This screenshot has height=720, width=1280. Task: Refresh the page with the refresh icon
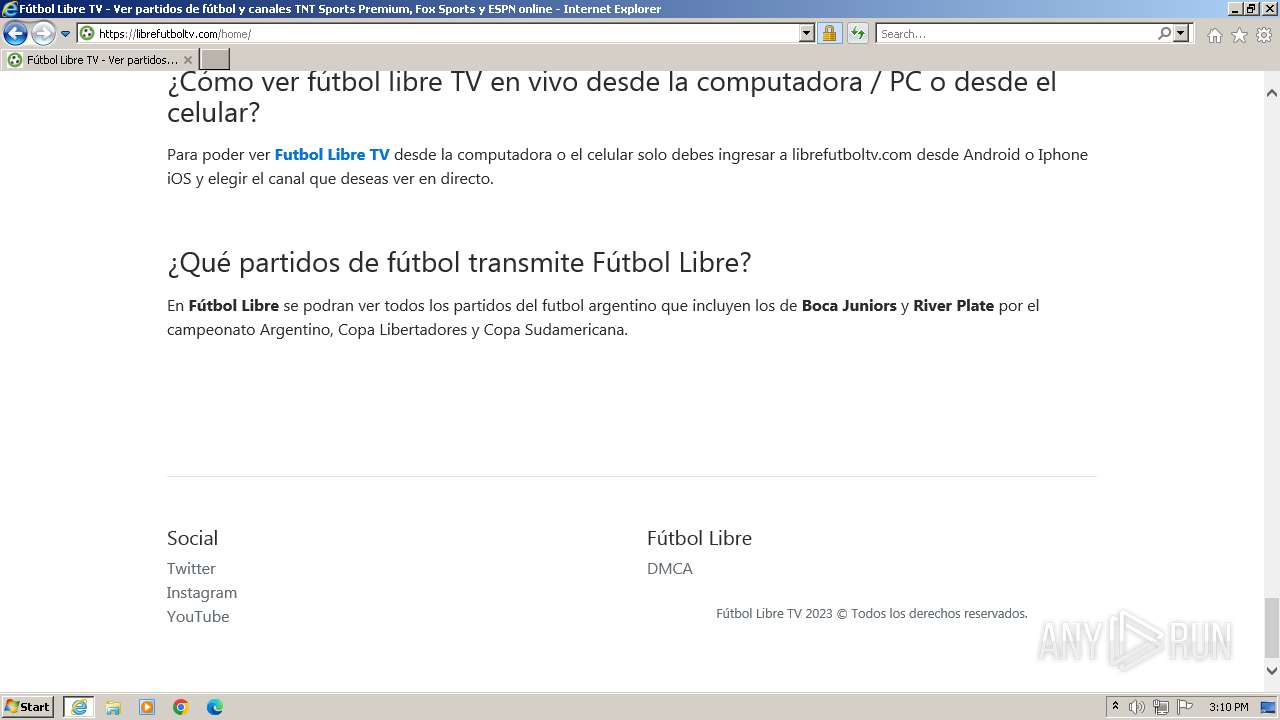(x=858, y=34)
